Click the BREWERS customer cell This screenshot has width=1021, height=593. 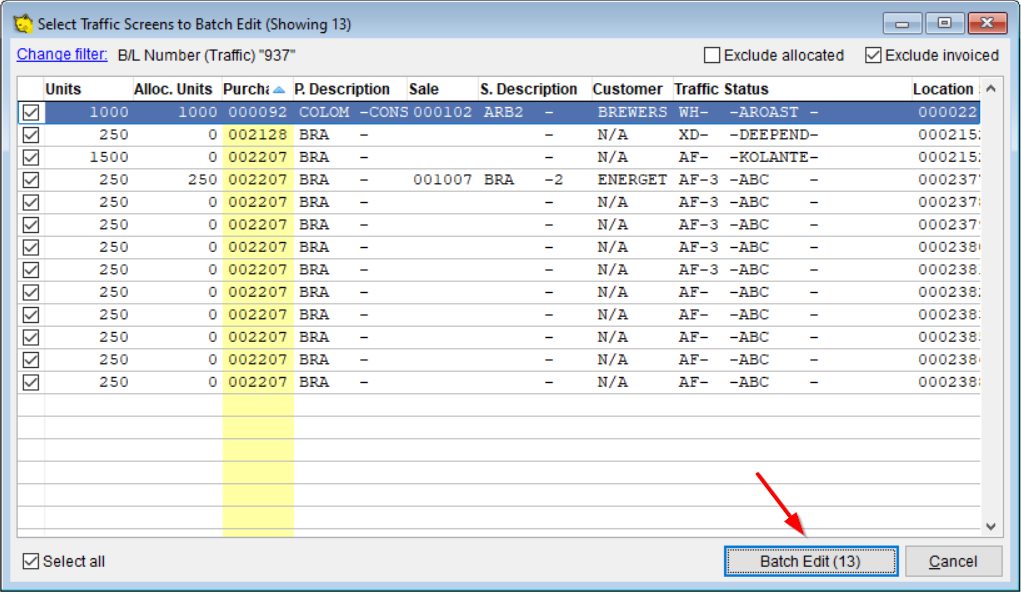coord(632,113)
